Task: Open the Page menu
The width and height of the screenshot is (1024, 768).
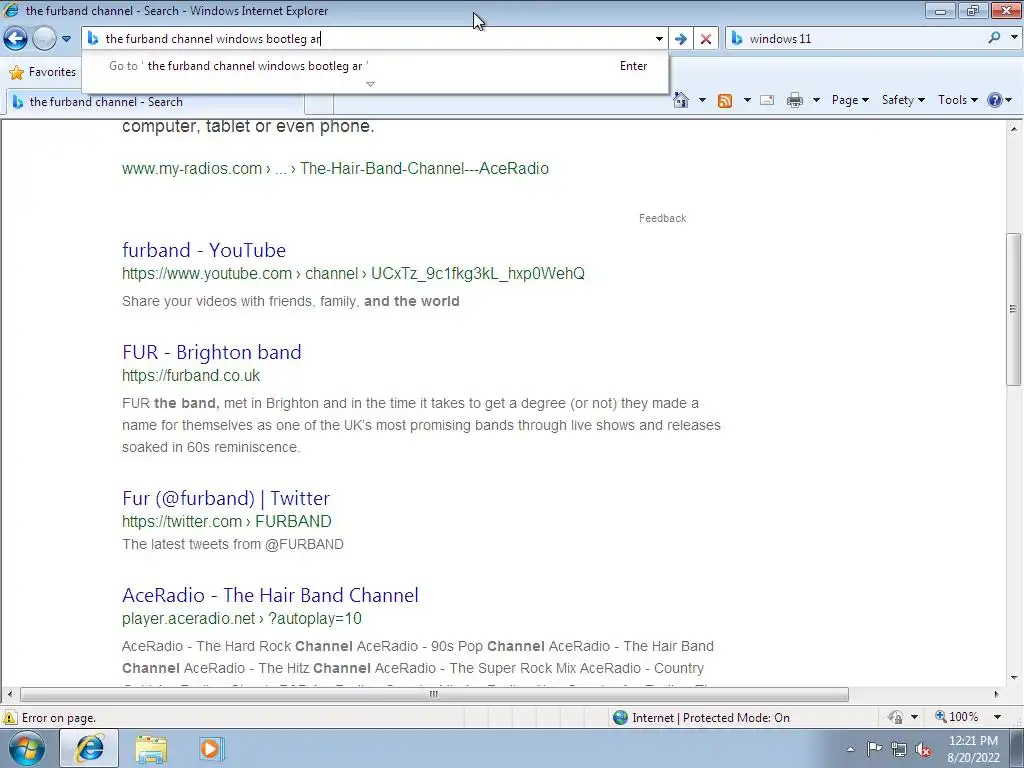Action: coord(850,100)
